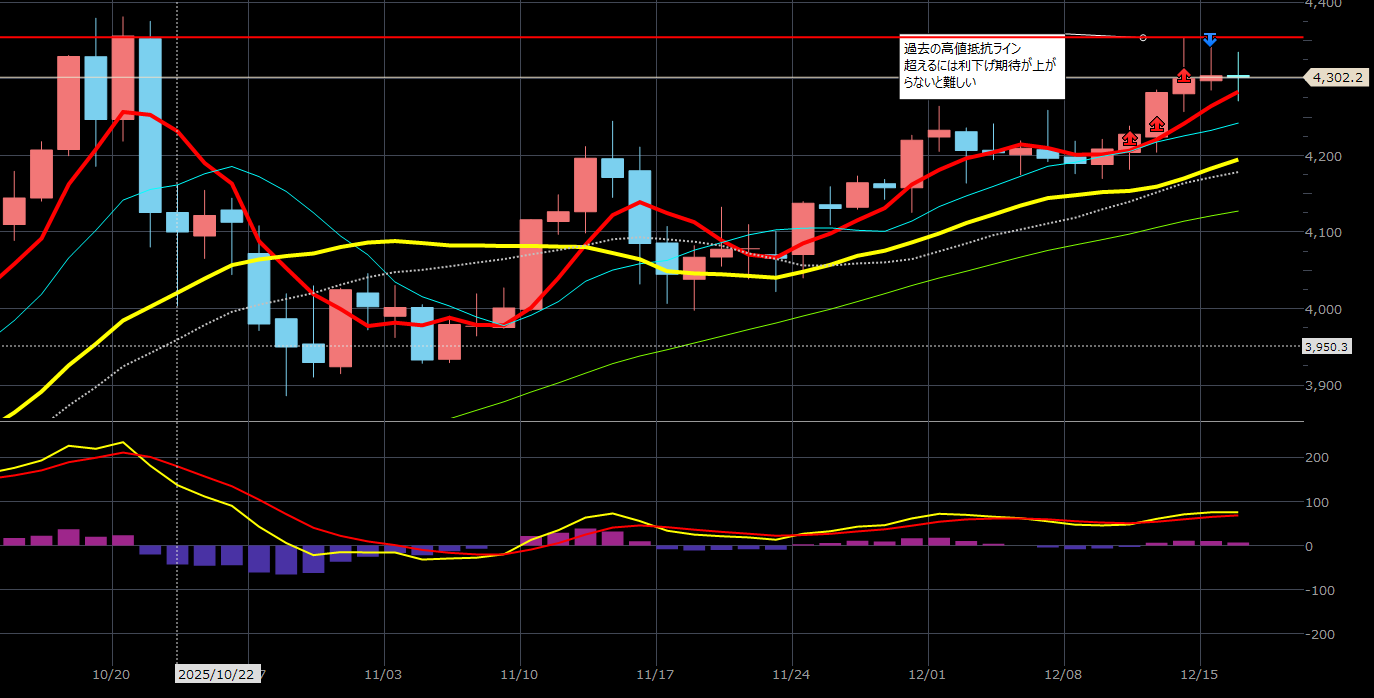Select the middle red up-arrow buy marker
Viewport: 1374px width, 698px height.
click(1156, 124)
